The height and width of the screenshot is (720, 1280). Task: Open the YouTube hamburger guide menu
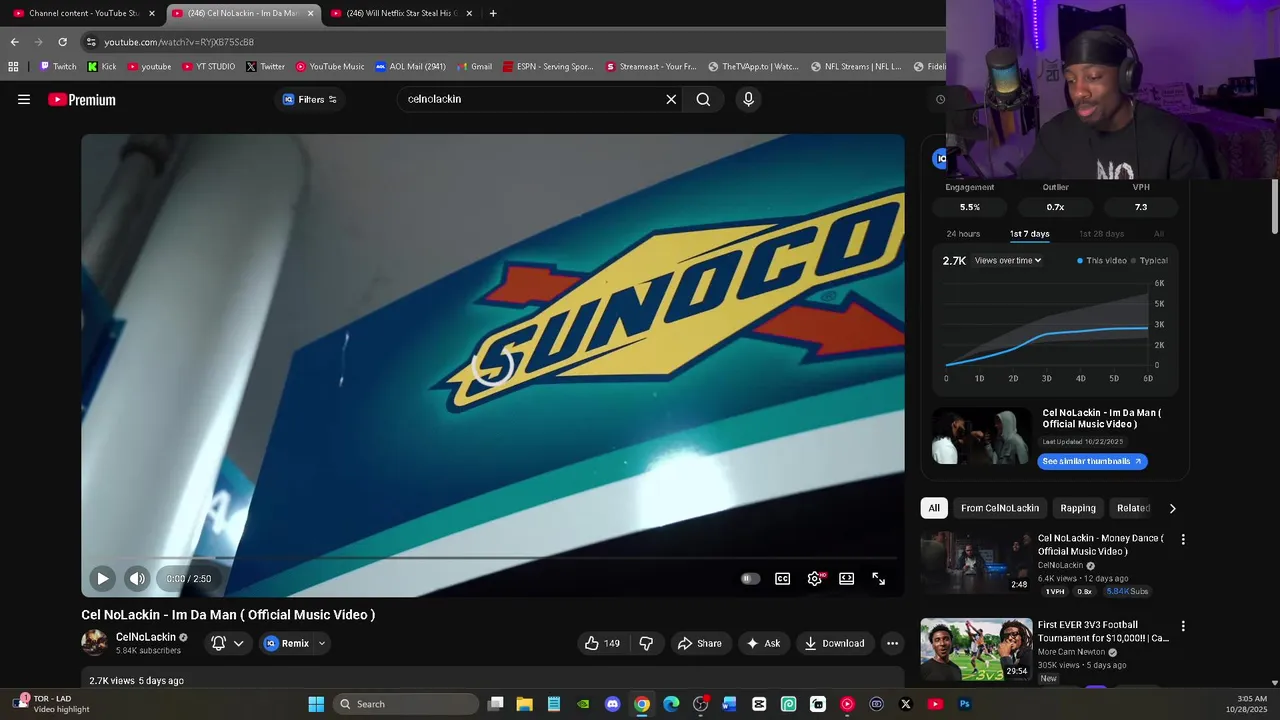point(24,99)
